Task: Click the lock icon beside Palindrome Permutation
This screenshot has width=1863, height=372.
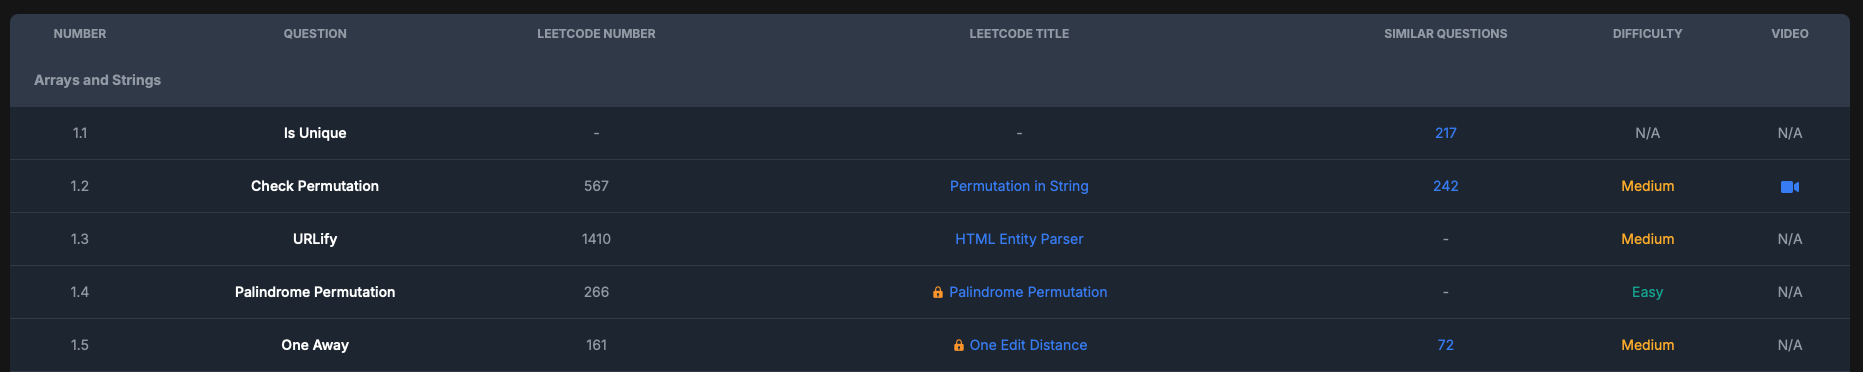Action: tap(938, 292)
